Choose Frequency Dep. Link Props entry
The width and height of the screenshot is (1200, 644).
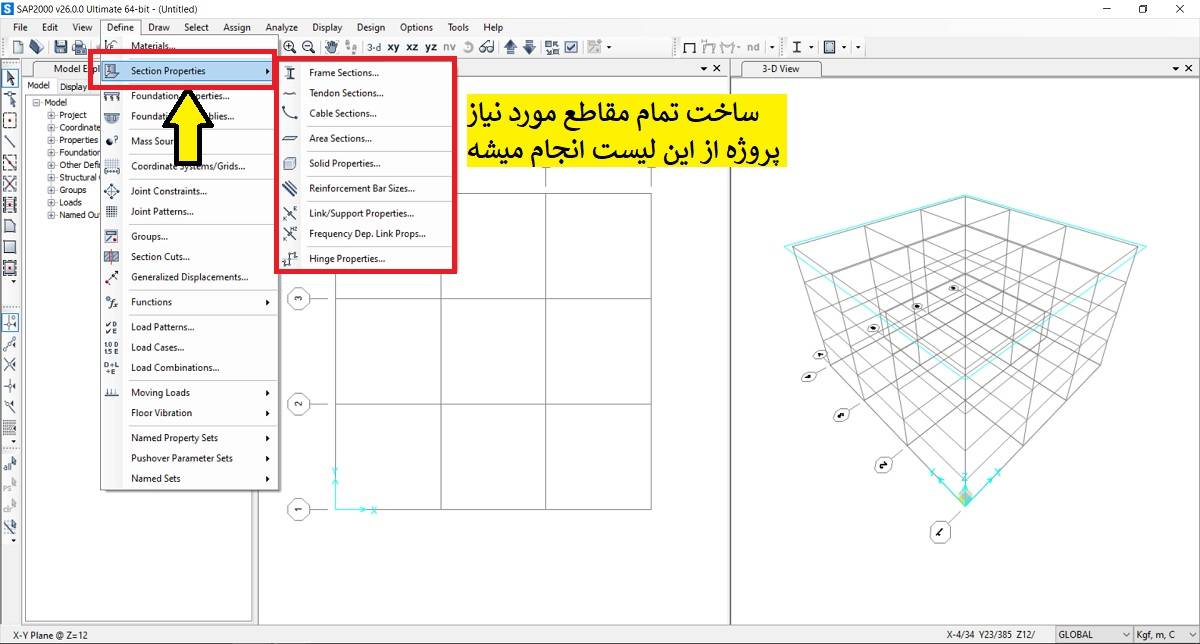(366, 234)
